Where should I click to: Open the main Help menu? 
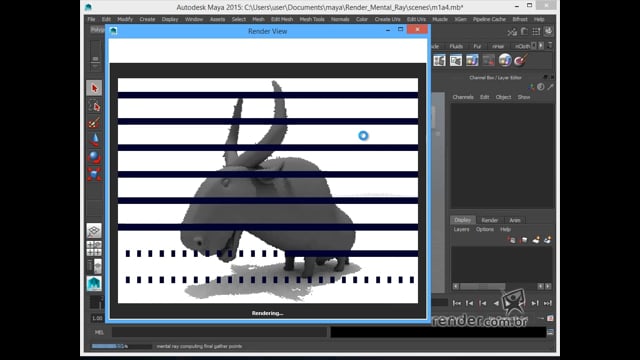539,19
